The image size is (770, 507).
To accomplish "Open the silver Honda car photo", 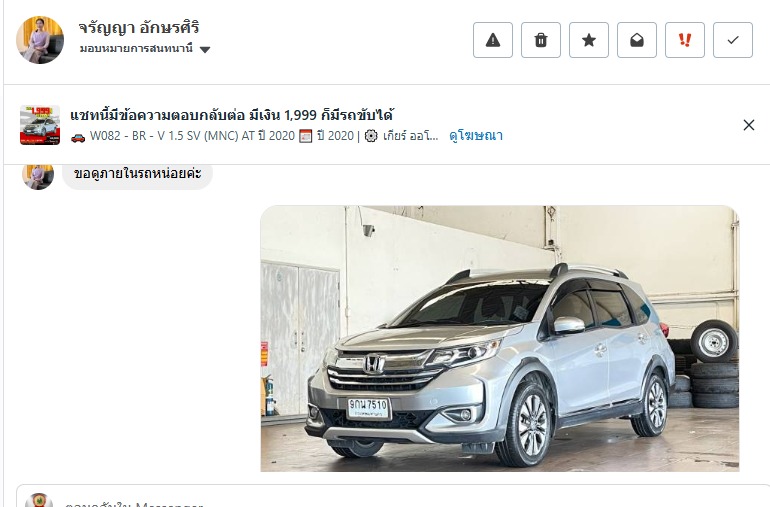I will (499, 338).
